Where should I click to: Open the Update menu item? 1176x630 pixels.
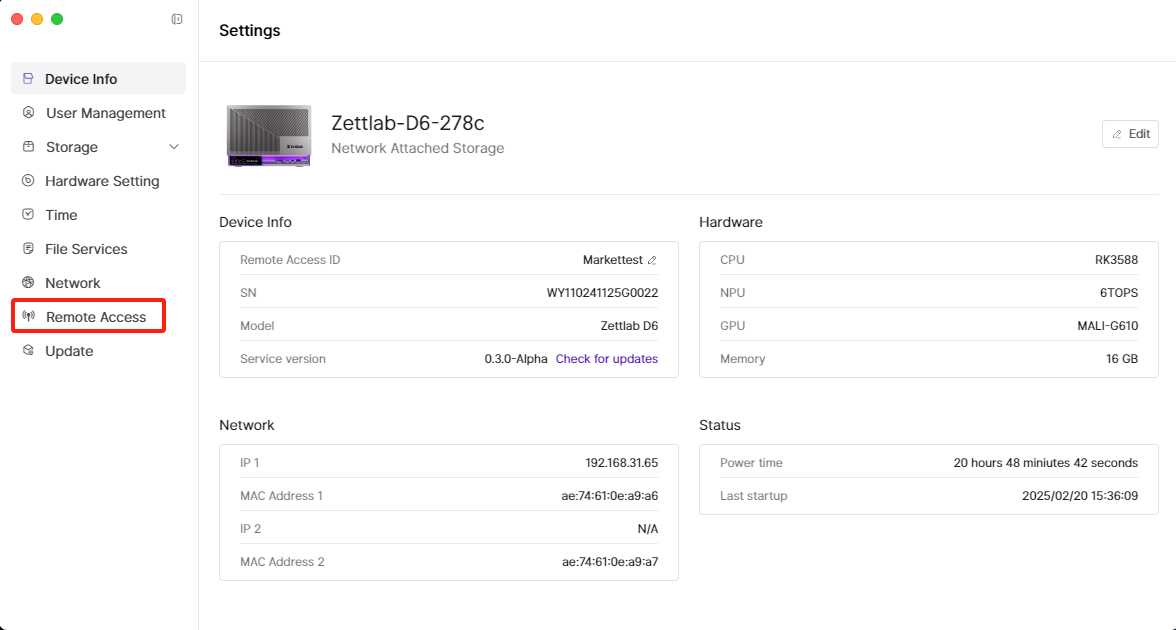coord(69,351)
